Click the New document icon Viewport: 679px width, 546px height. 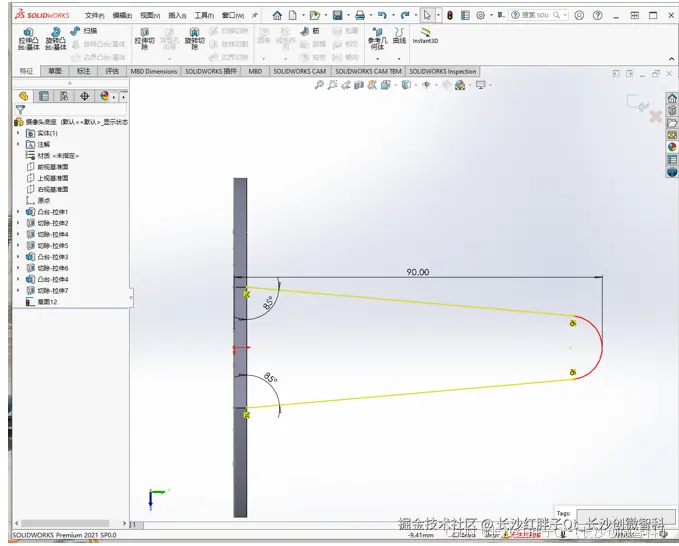pos(293,15)
